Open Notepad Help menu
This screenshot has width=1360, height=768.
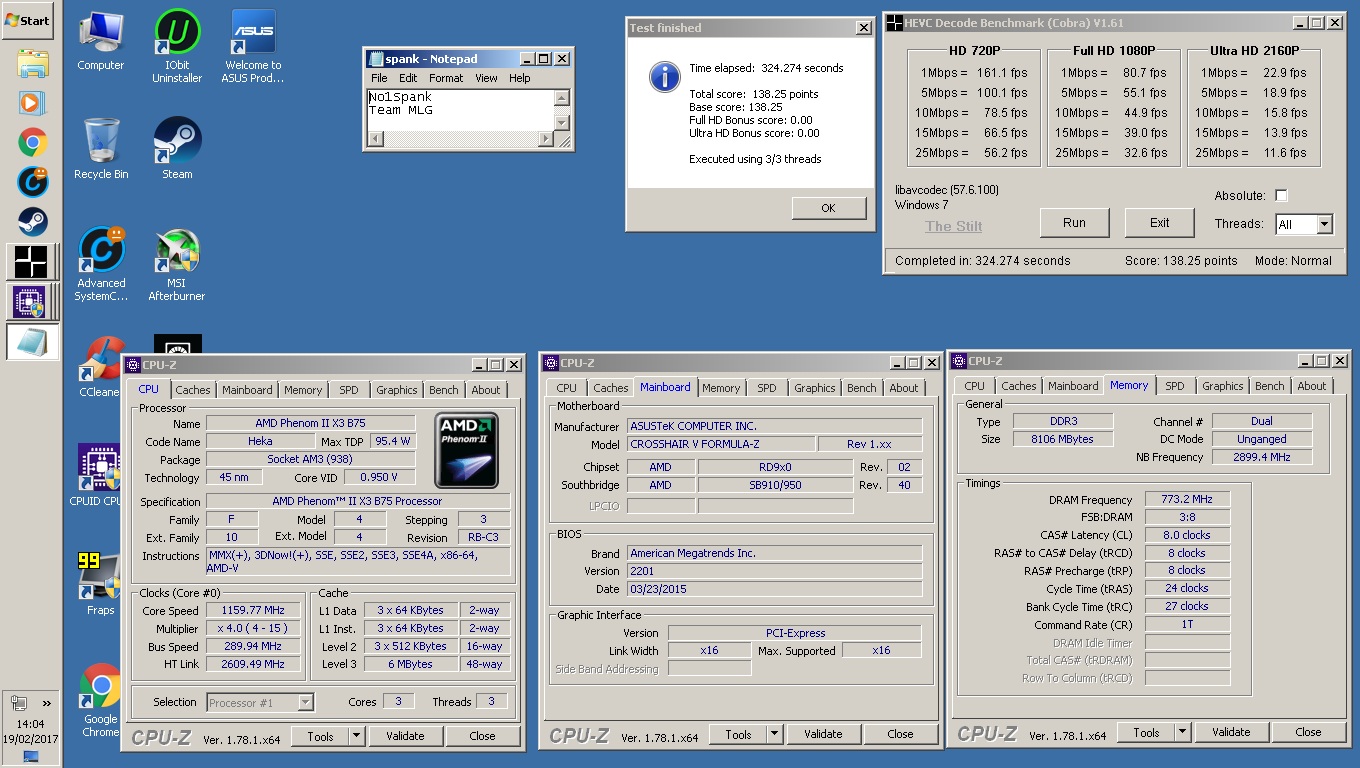[519, 78]
